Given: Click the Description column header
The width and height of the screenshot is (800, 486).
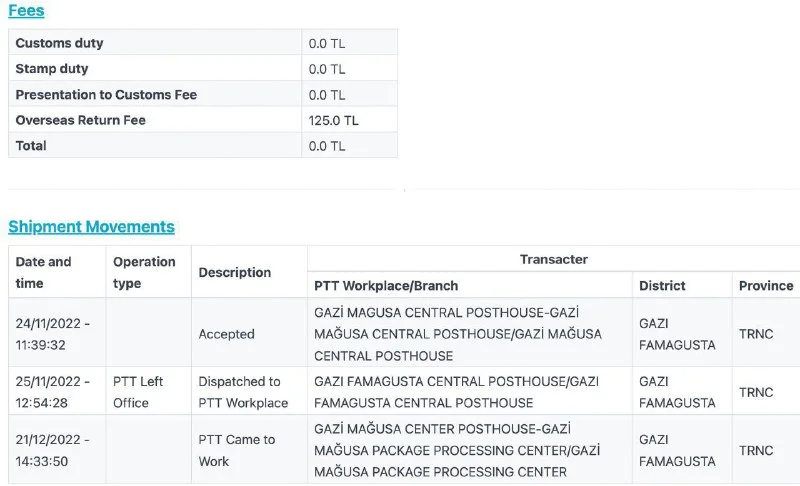Looking at the screenshot, I should (235, 272).
